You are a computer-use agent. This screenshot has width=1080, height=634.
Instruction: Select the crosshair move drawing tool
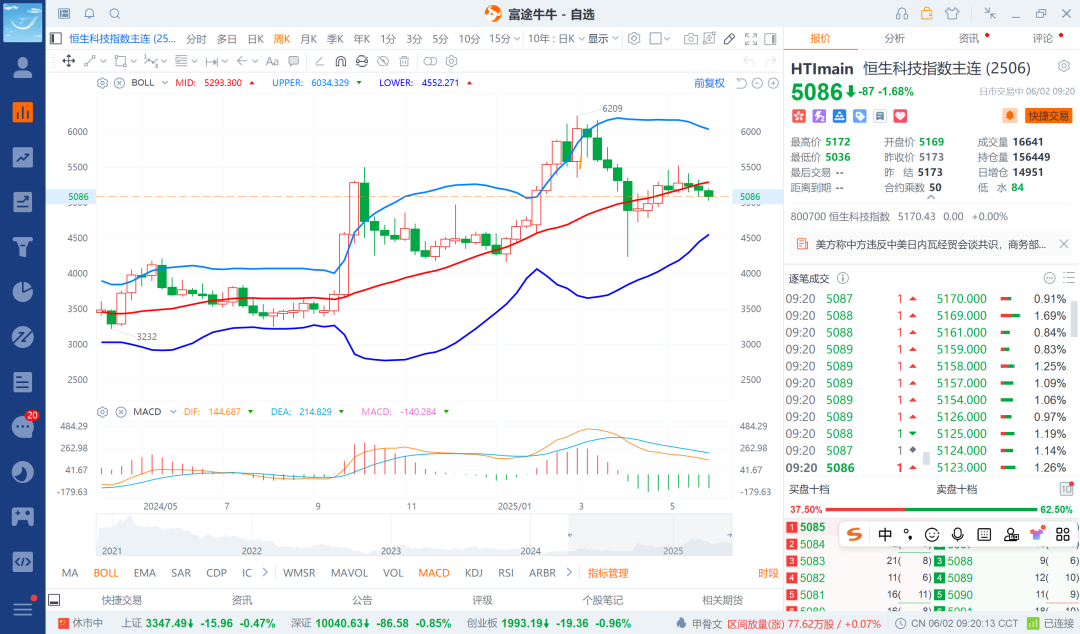pyautogui.click(x=69, y=61)
